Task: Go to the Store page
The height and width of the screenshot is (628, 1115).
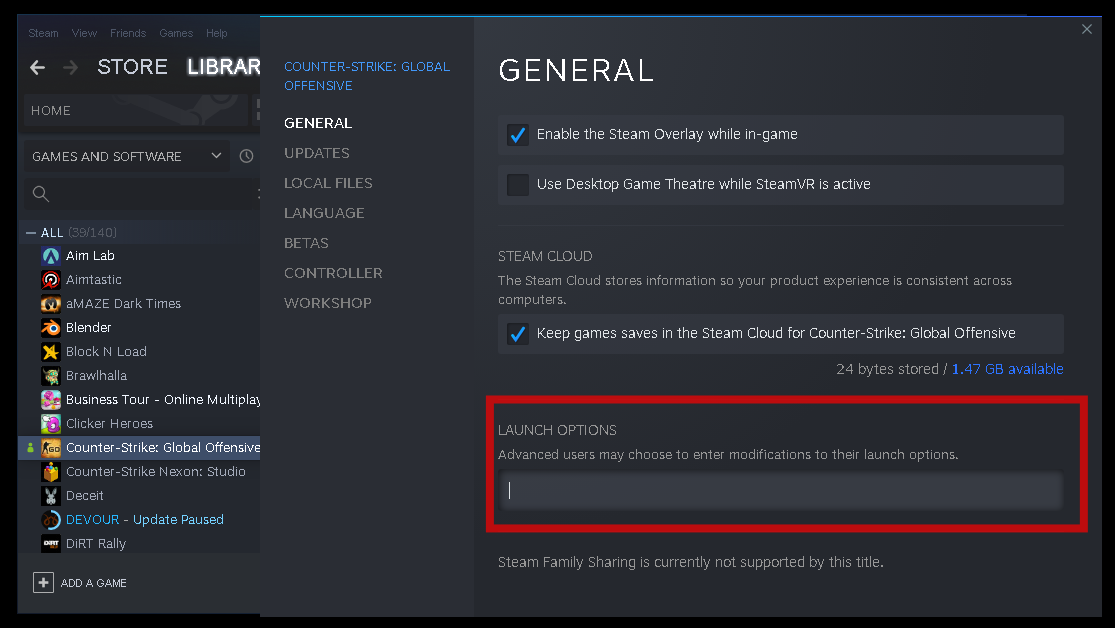Action: tap(132, 67)
